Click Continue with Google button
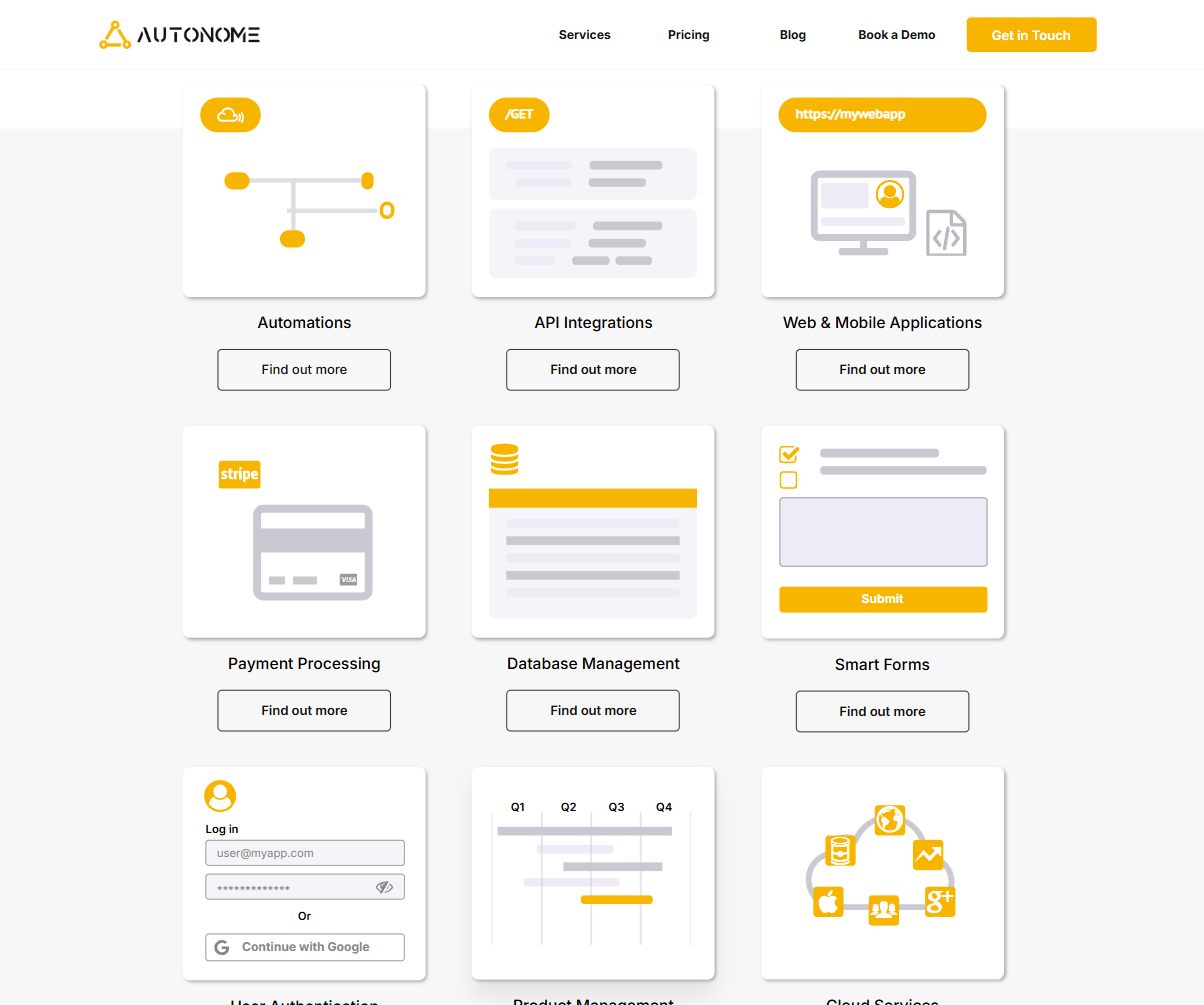 click(x=305, y=947)
